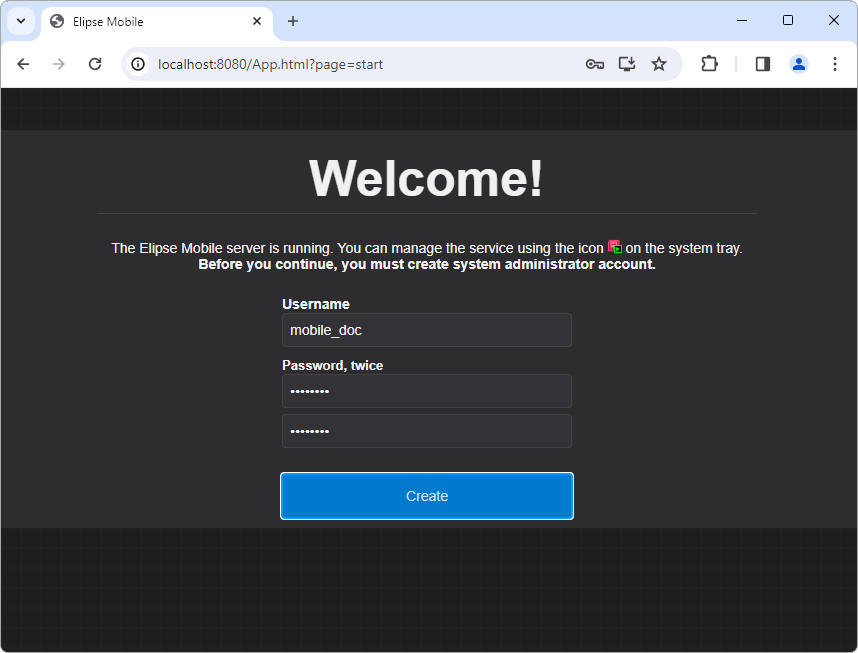
Task: Open the Chrome three-dot menu
Action: tap(835, 64)
